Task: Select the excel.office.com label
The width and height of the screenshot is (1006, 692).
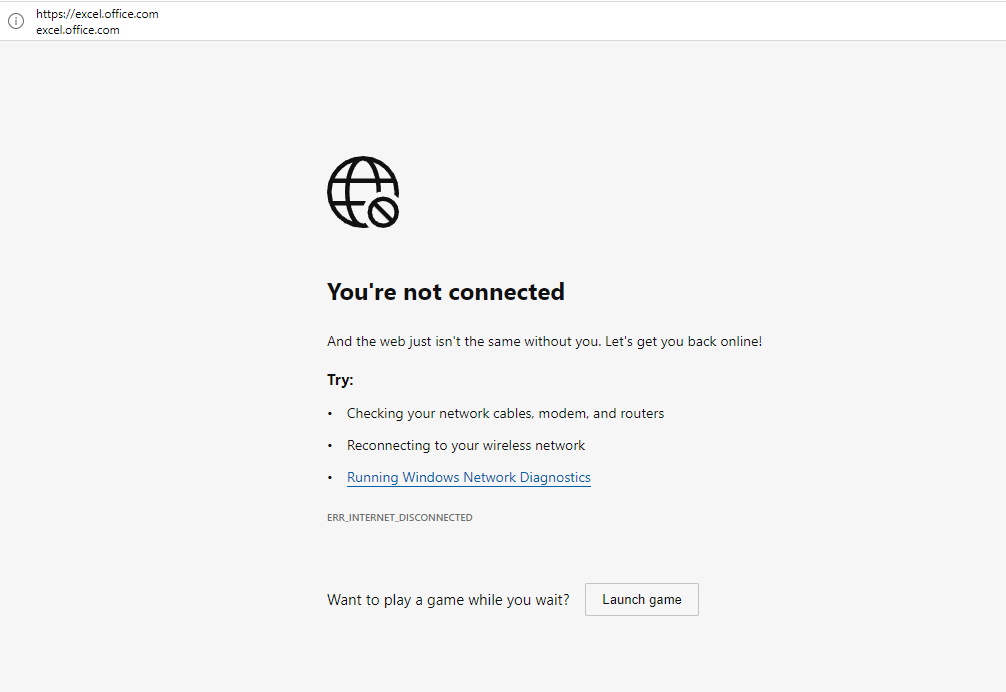Action: [77, 29]
